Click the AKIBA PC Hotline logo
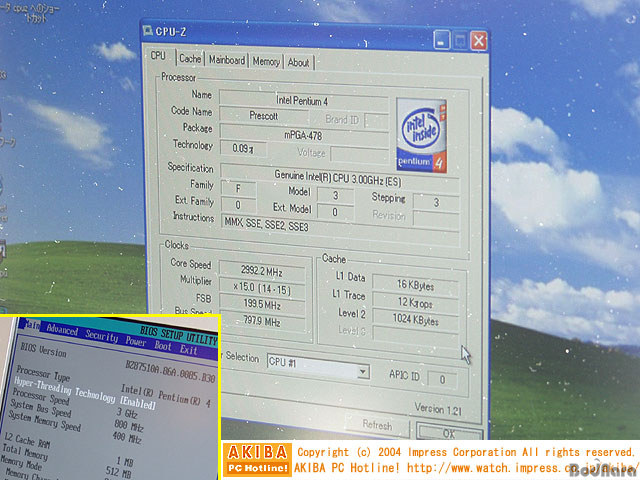Screen dimensions: 640x480 click(x=258, y=460)
